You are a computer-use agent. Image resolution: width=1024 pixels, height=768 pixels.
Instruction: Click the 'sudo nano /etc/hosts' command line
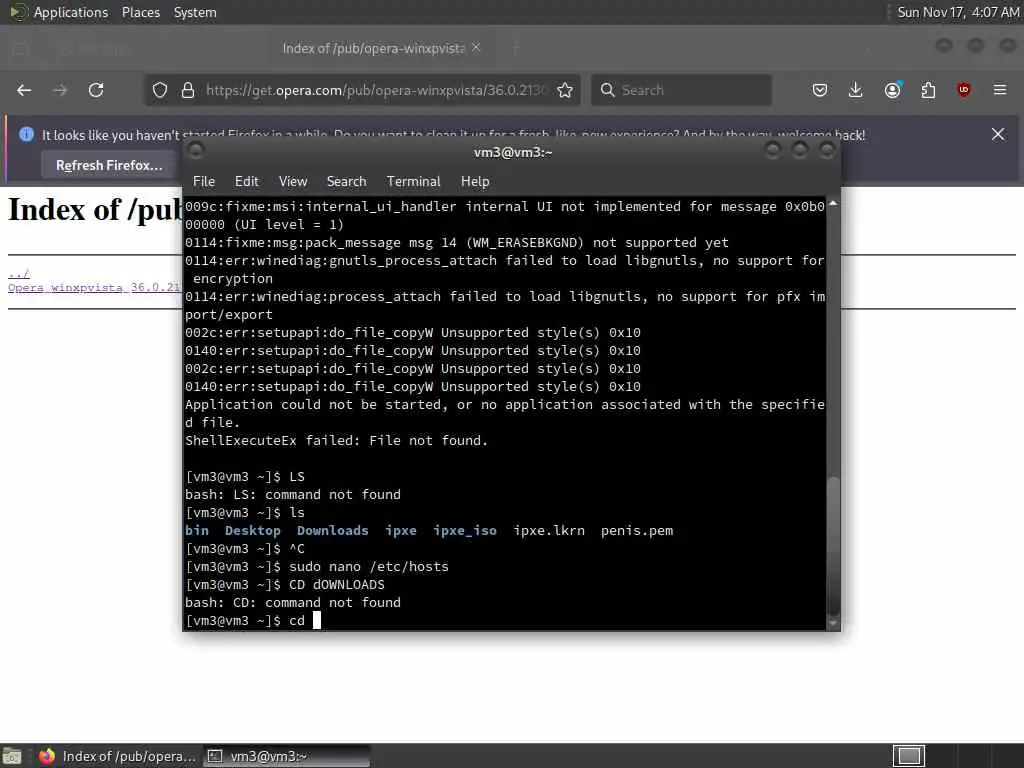click(369, 567)
